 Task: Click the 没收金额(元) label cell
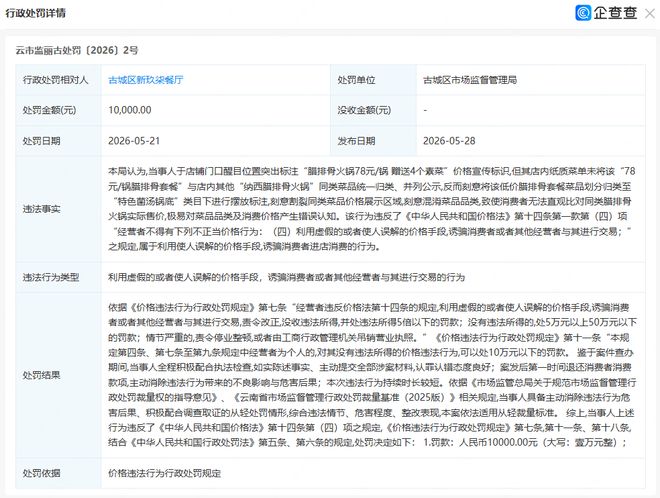coord(373,110)
